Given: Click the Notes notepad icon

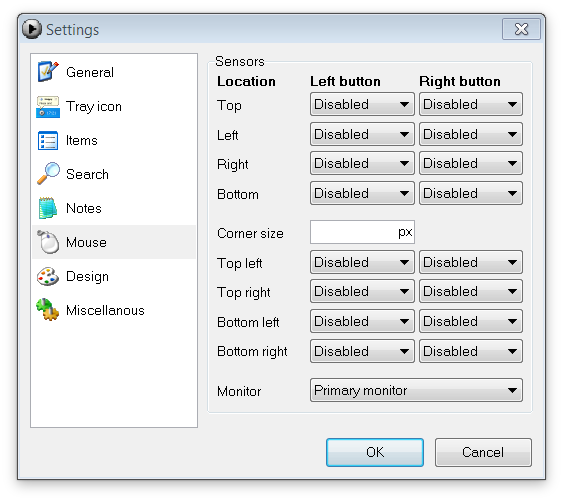Looking at the screenshot, I should click(x=48, y=208).
